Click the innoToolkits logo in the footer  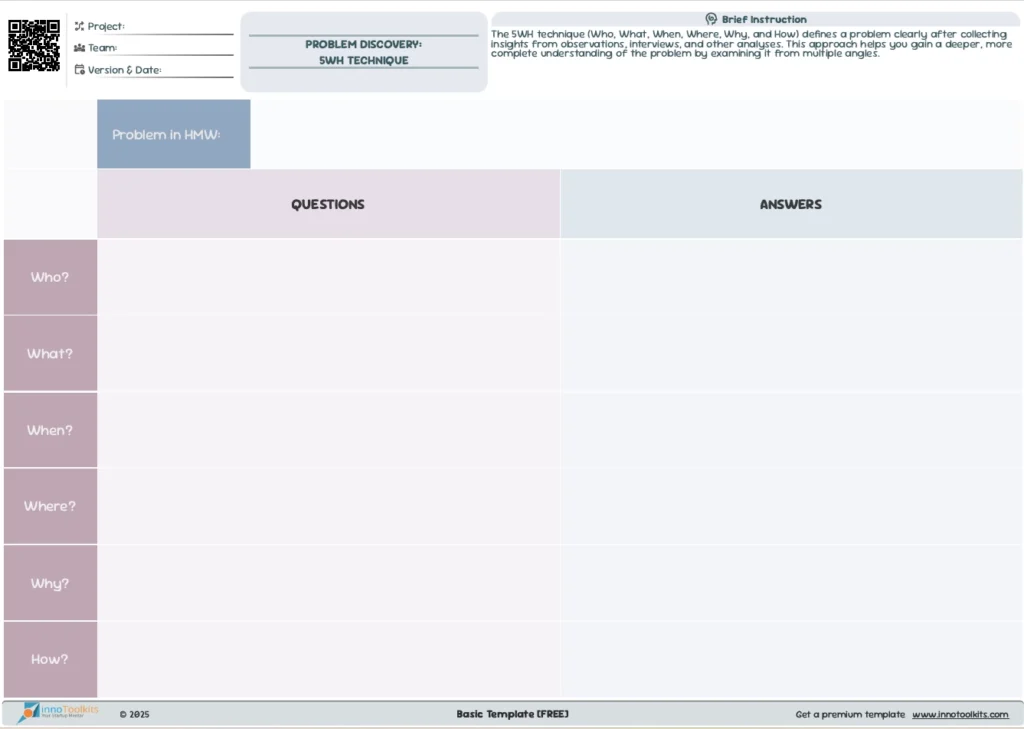(x=58, y=713)
